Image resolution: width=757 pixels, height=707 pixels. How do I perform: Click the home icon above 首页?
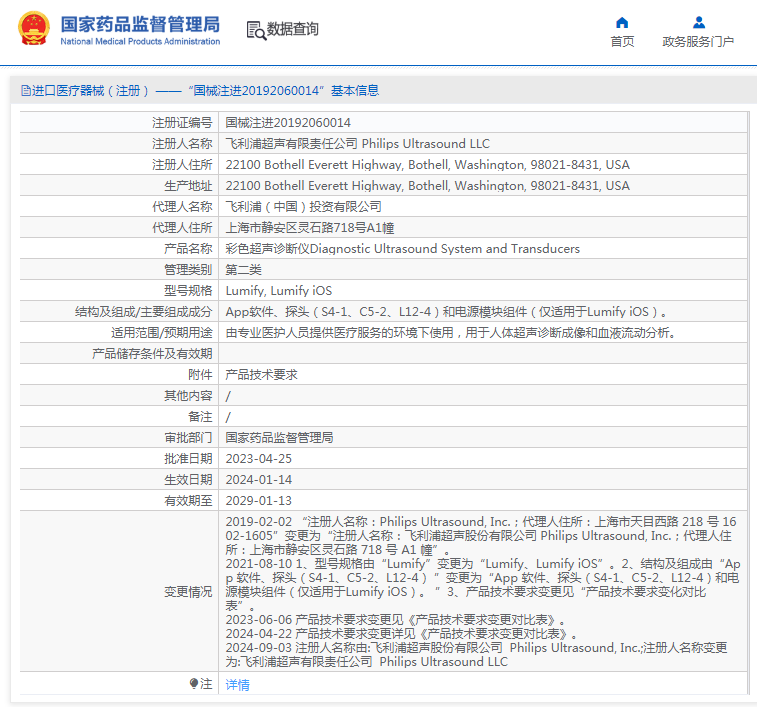622,23
